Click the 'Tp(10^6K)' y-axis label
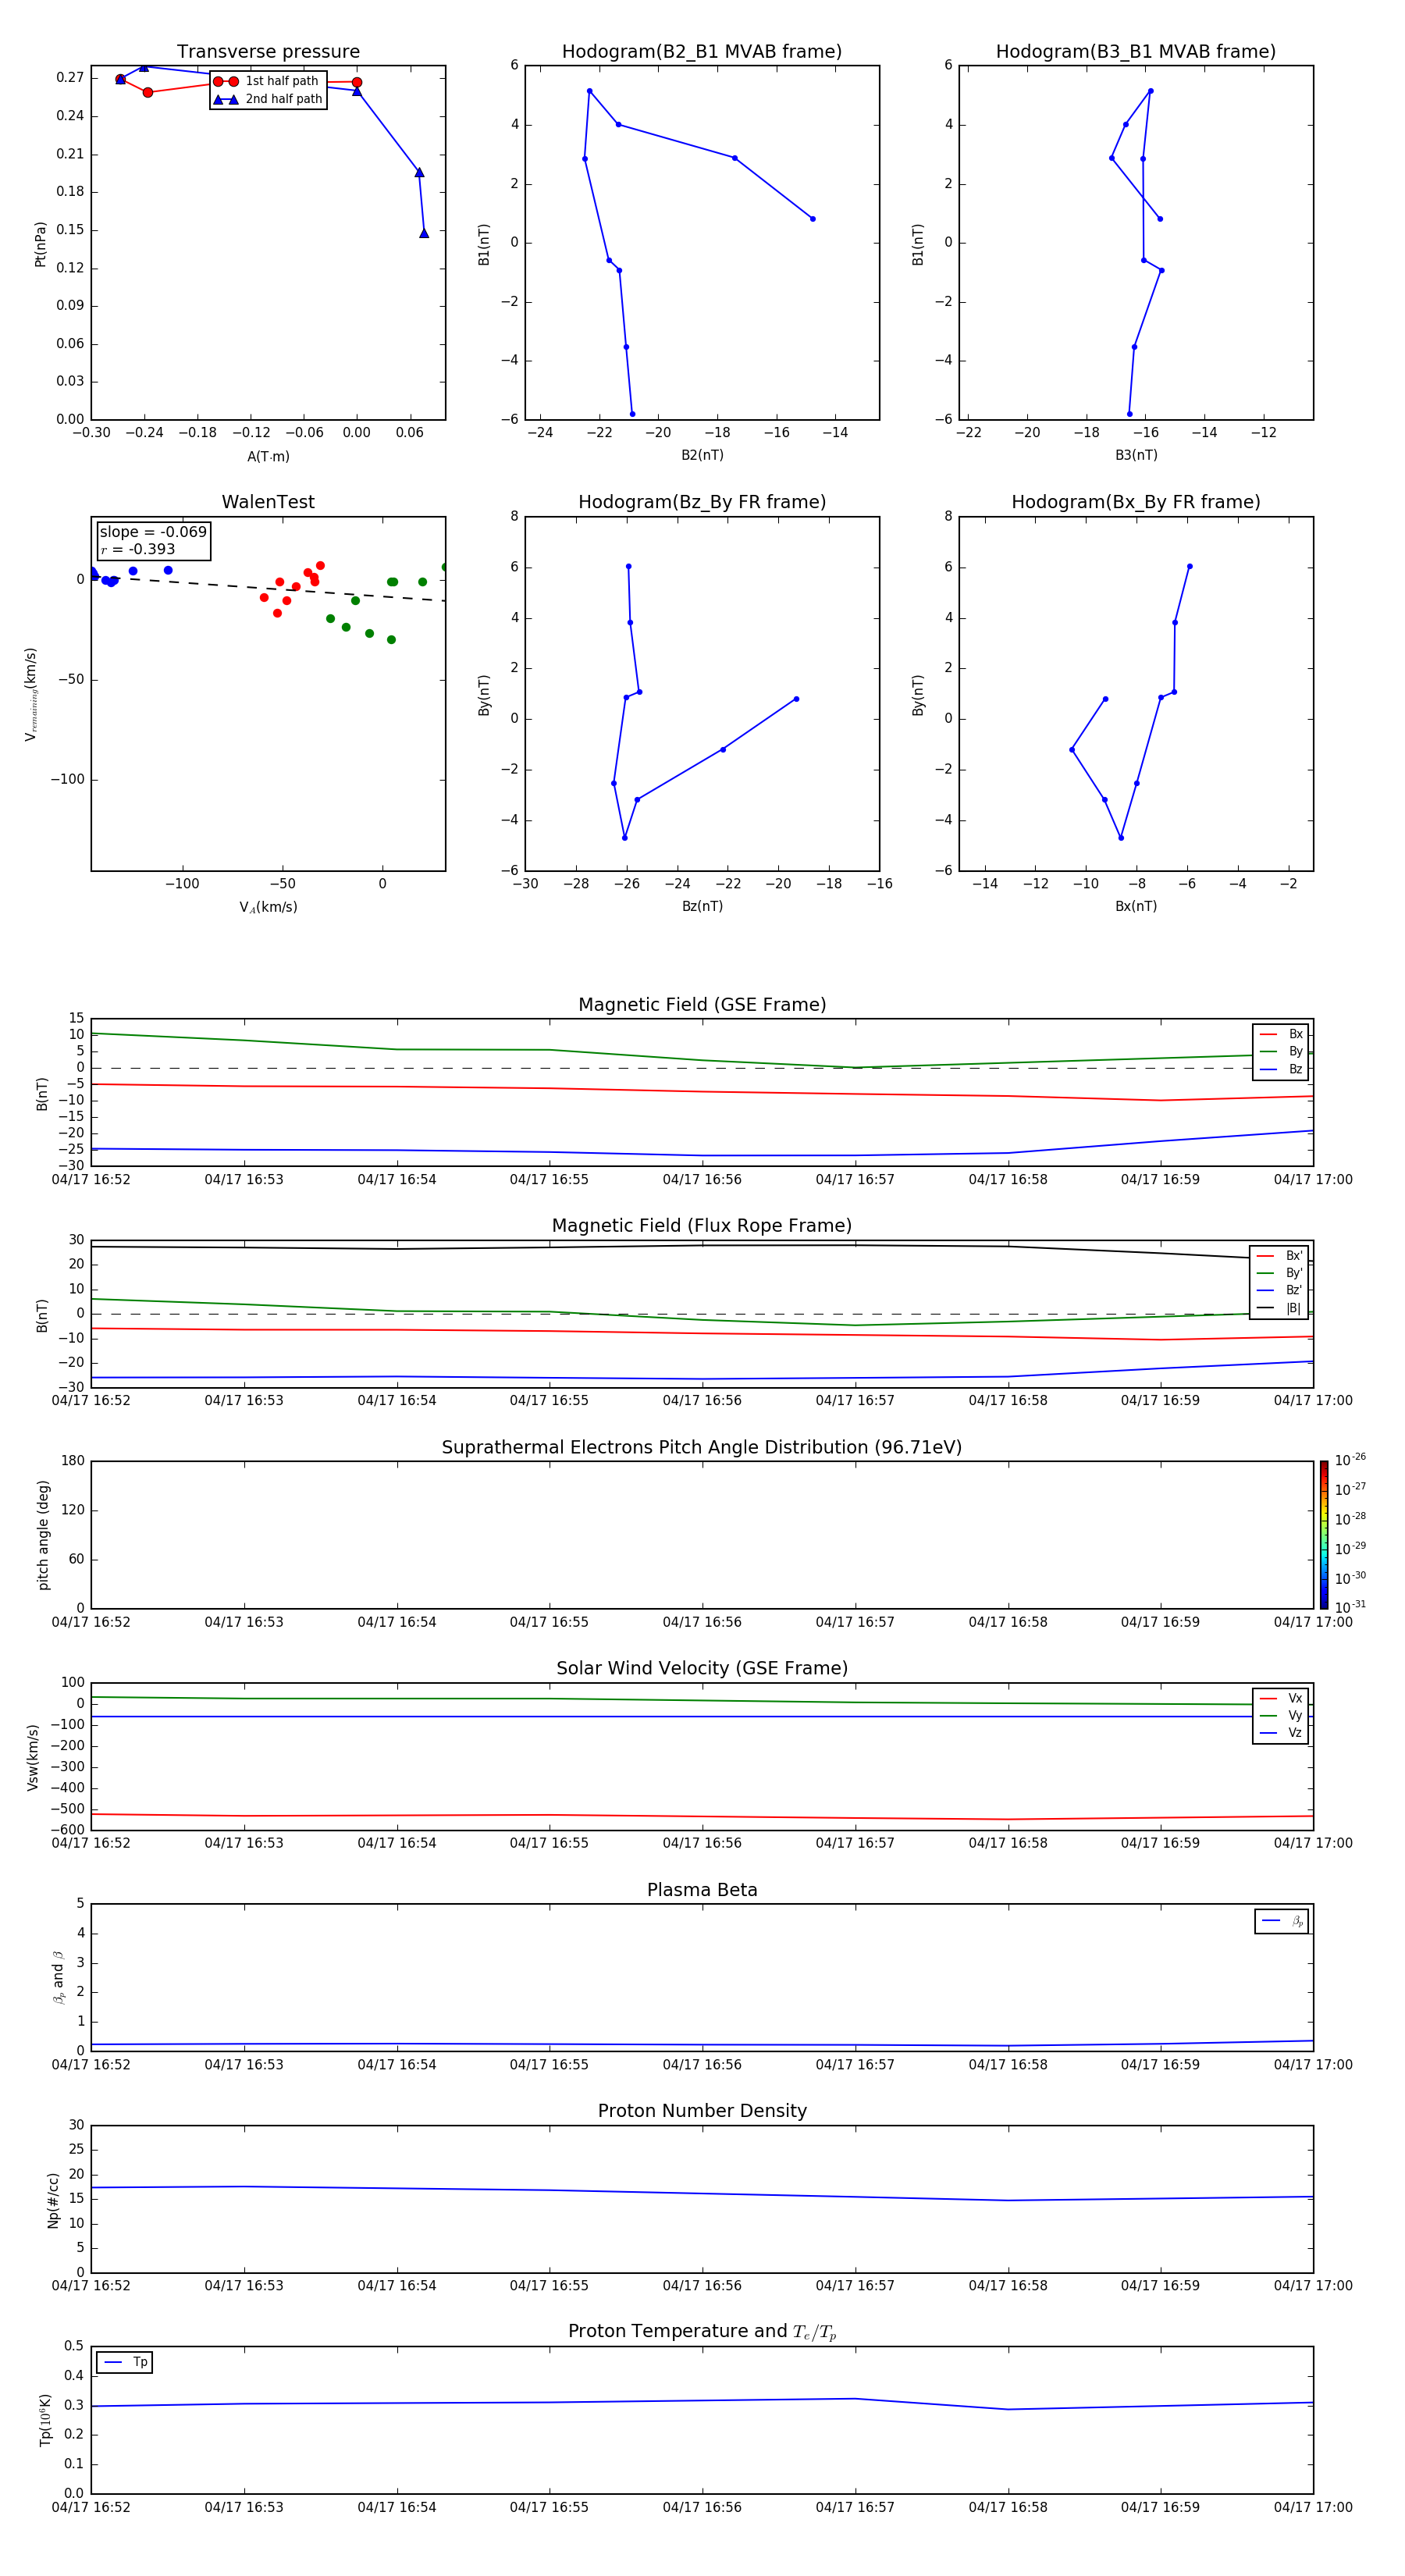This screenshot has width=1405, height=2576. point(45,2420)
